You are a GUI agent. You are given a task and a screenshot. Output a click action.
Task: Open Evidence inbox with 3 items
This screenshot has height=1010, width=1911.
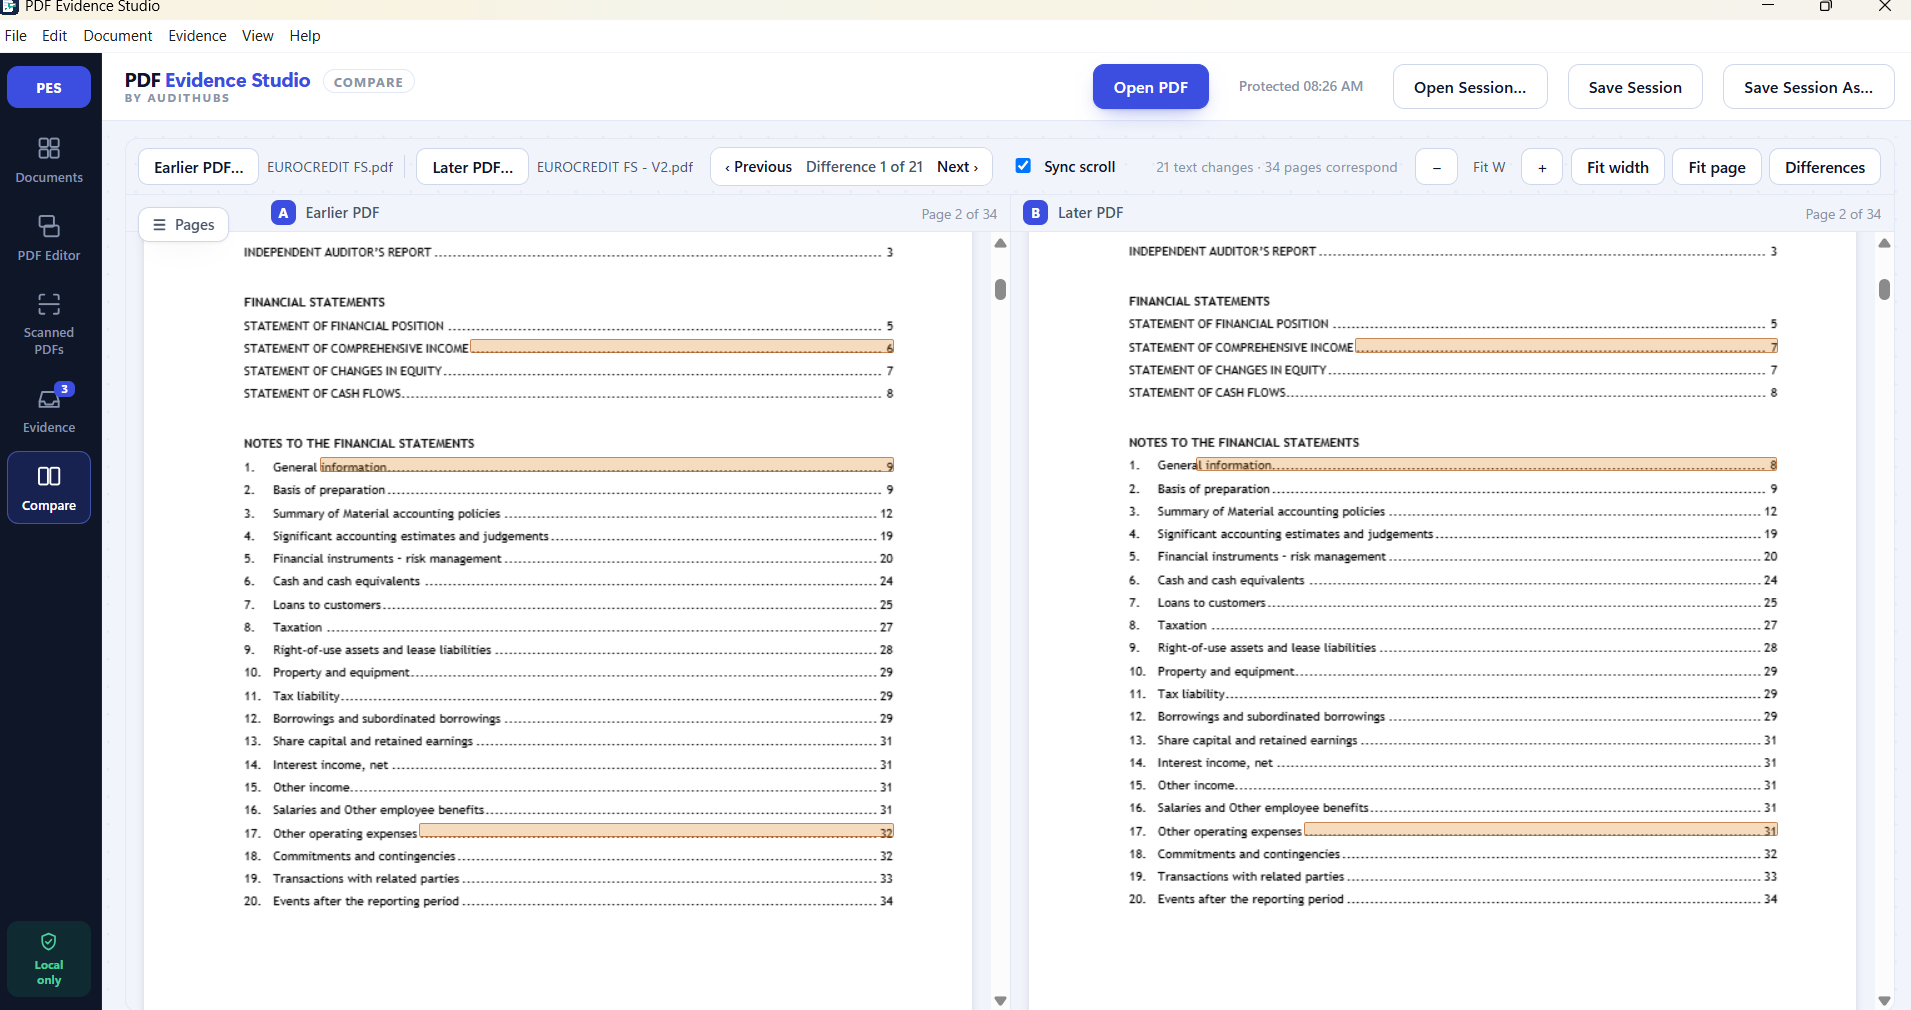[49, 410]
